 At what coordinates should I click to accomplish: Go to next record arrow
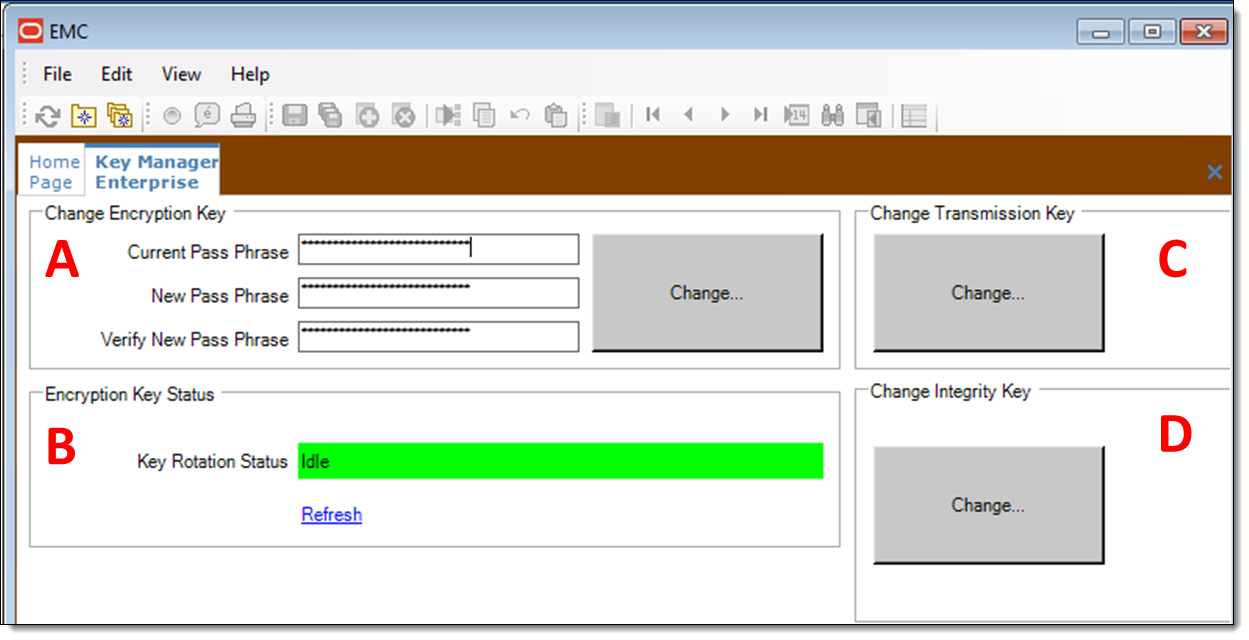pos(725,115)
